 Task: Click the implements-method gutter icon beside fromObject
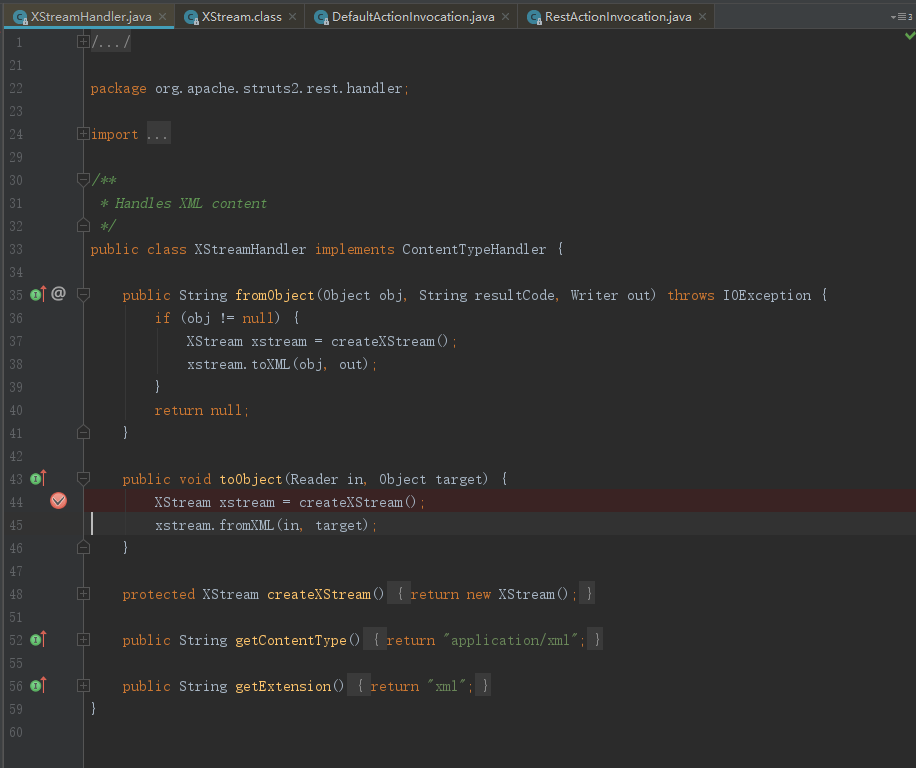(38, 294)
